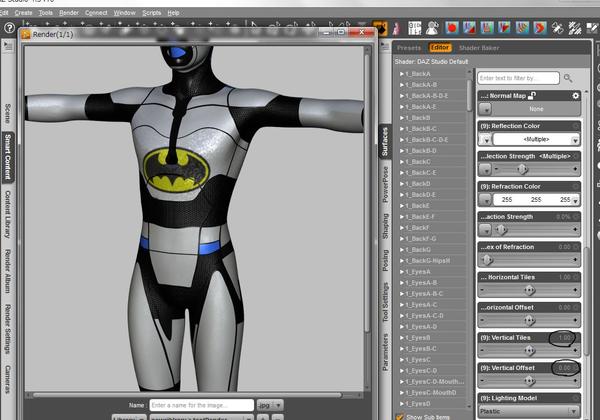Click minus button on Vertical Offset slider
Image resolution: width=600 pixels, height=420 pixels.
[482, 381]
